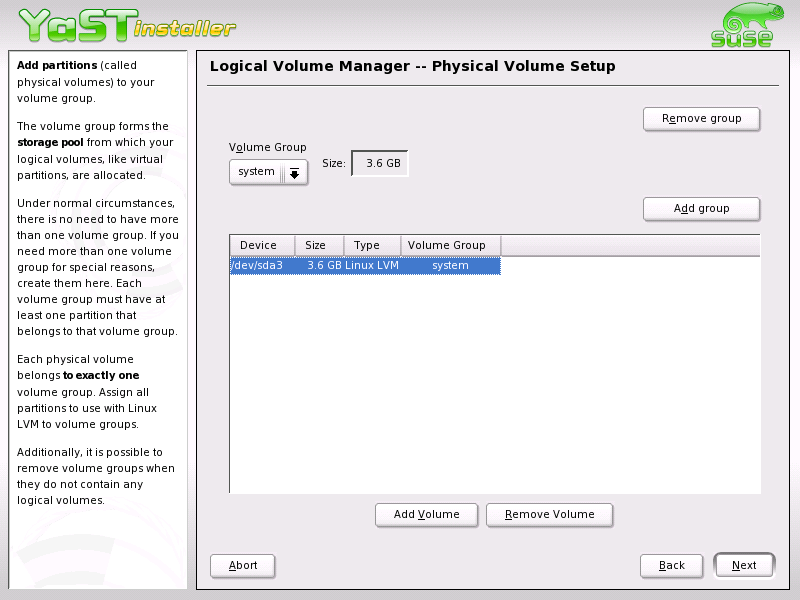800x600 pixels.
Task: Go Back to previous step
Action: click(x=671, y=565)
